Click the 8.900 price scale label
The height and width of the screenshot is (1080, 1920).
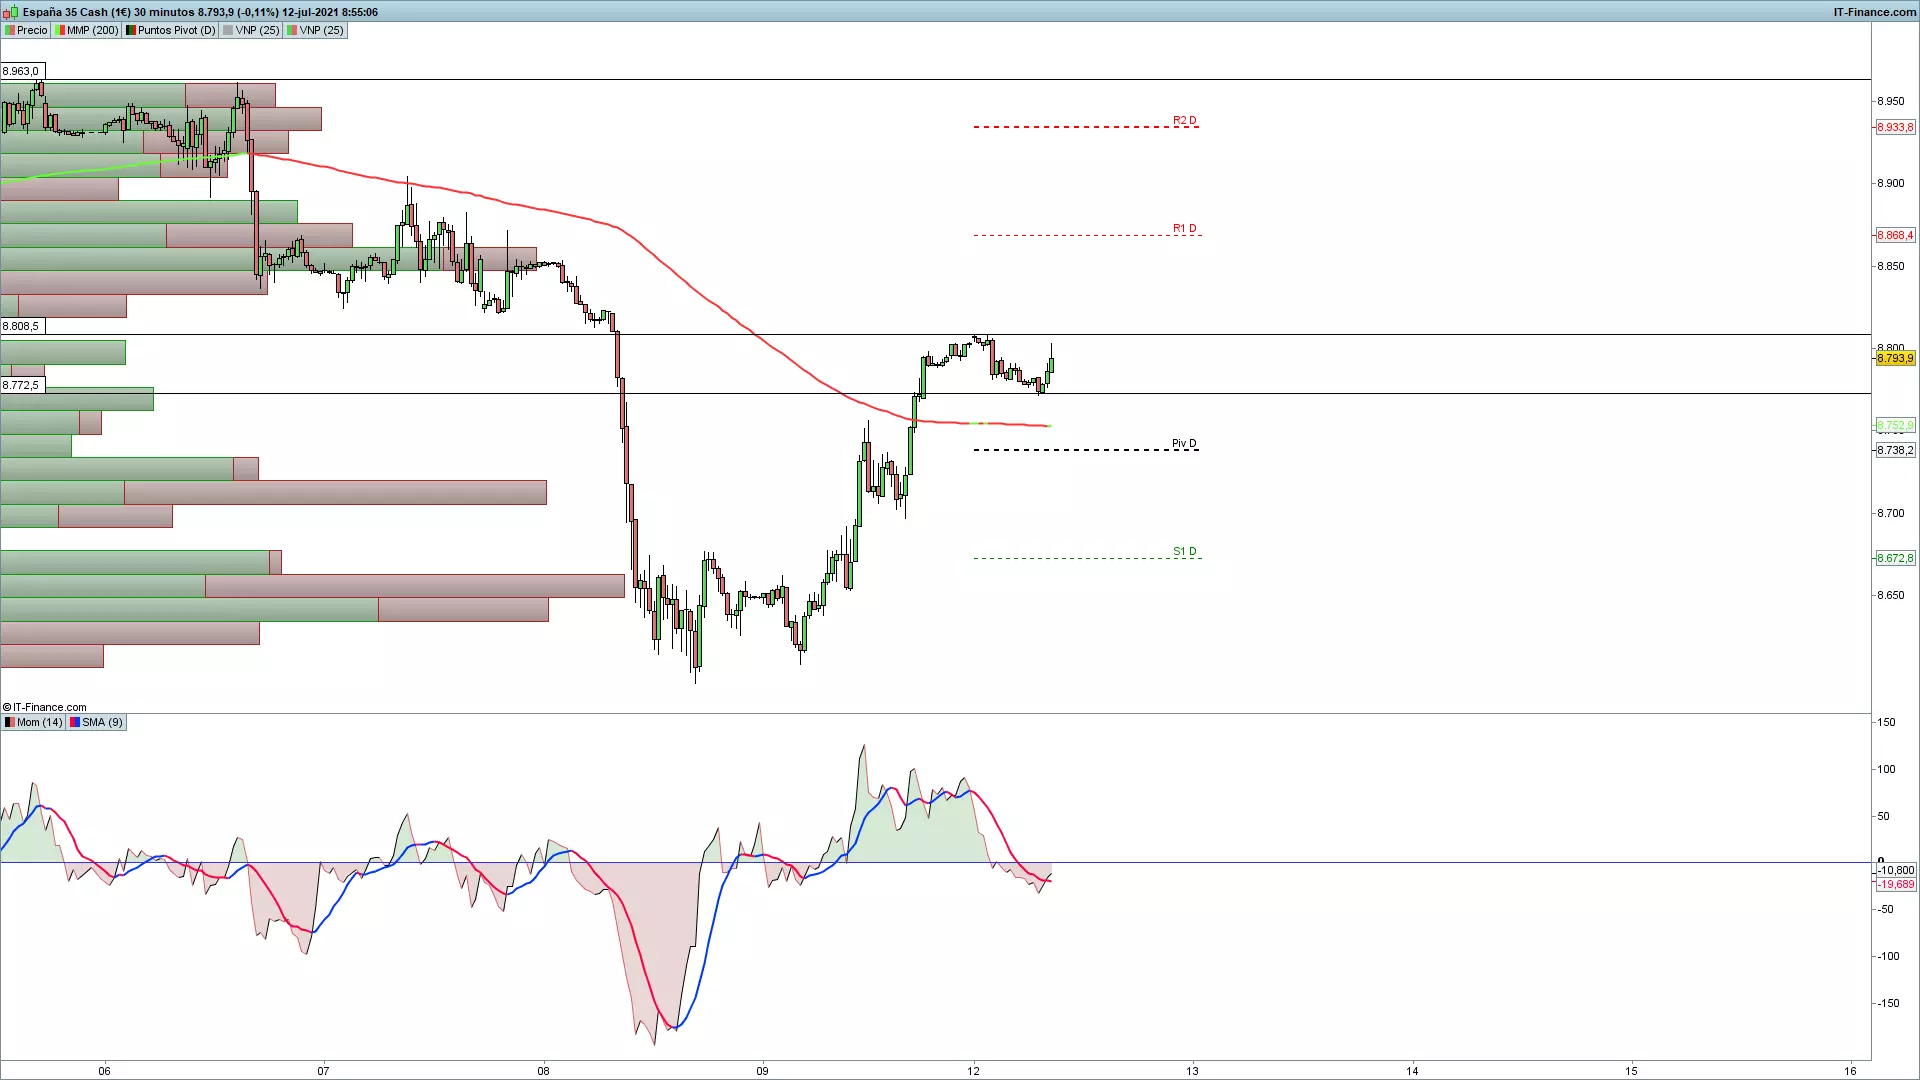pos(1891,183)
